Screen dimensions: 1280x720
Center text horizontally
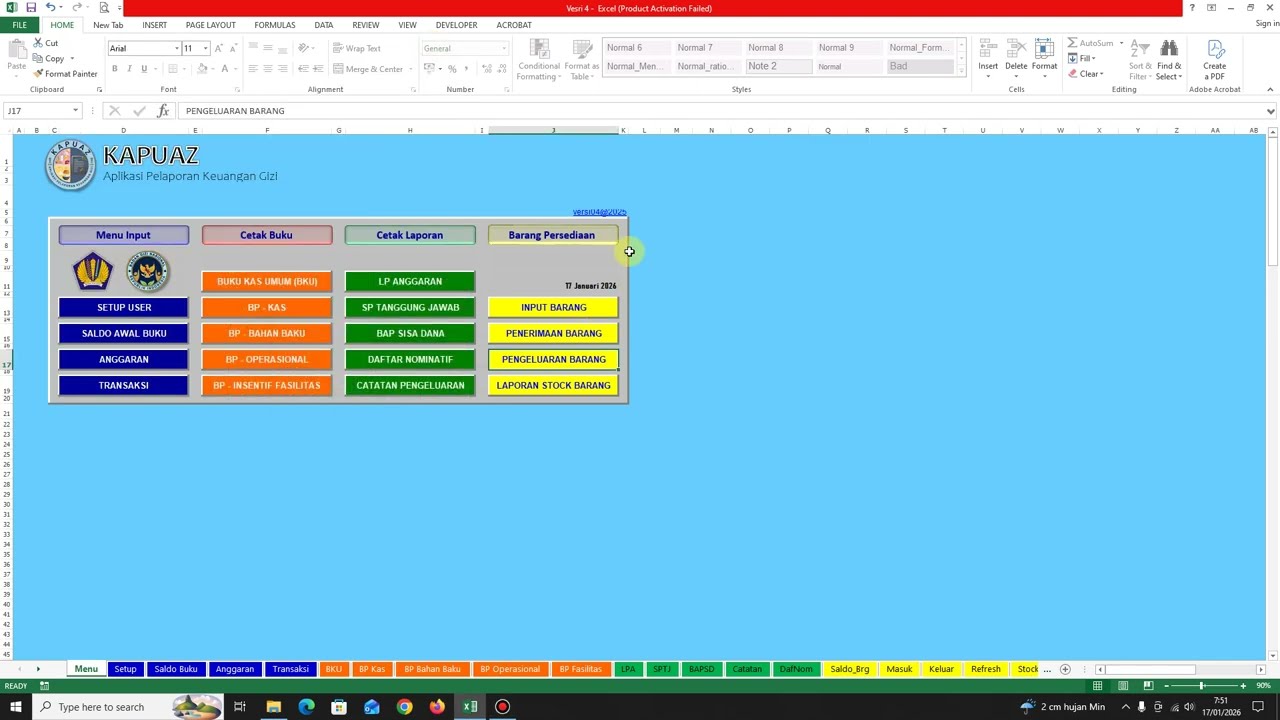(268, 69)
